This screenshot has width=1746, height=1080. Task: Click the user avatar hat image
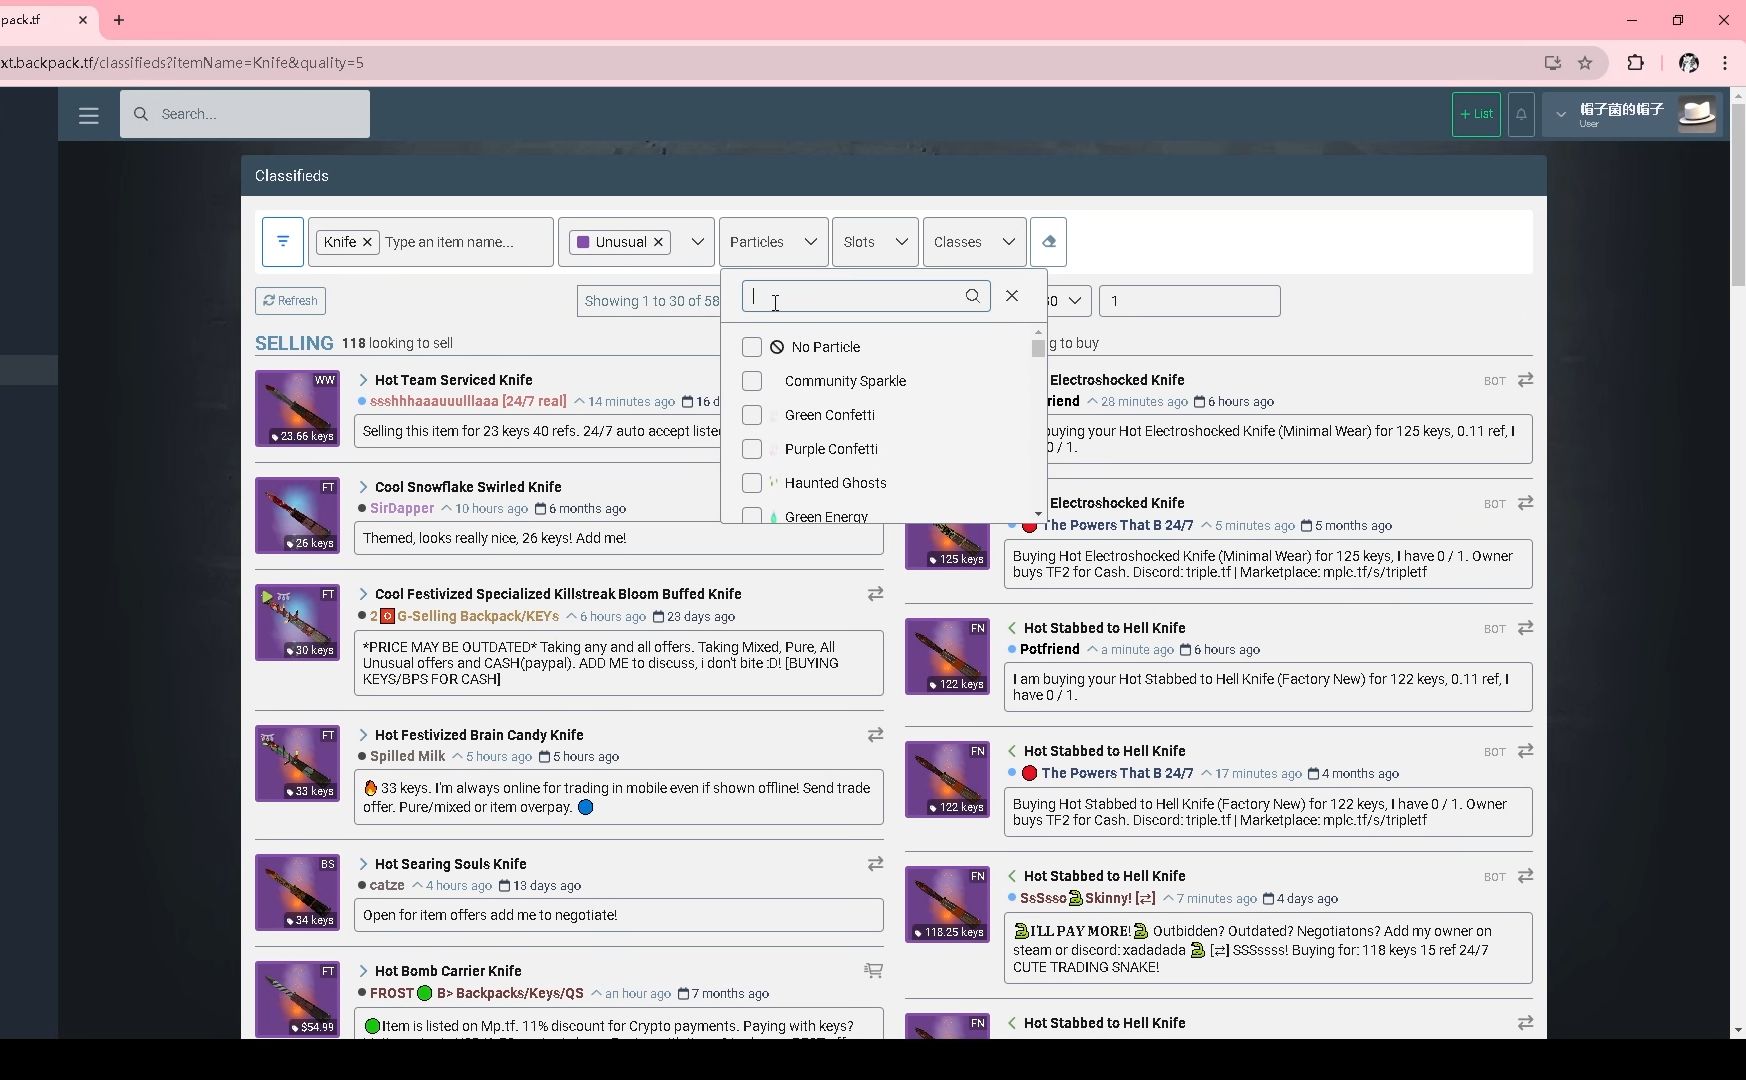point(1697,114)
